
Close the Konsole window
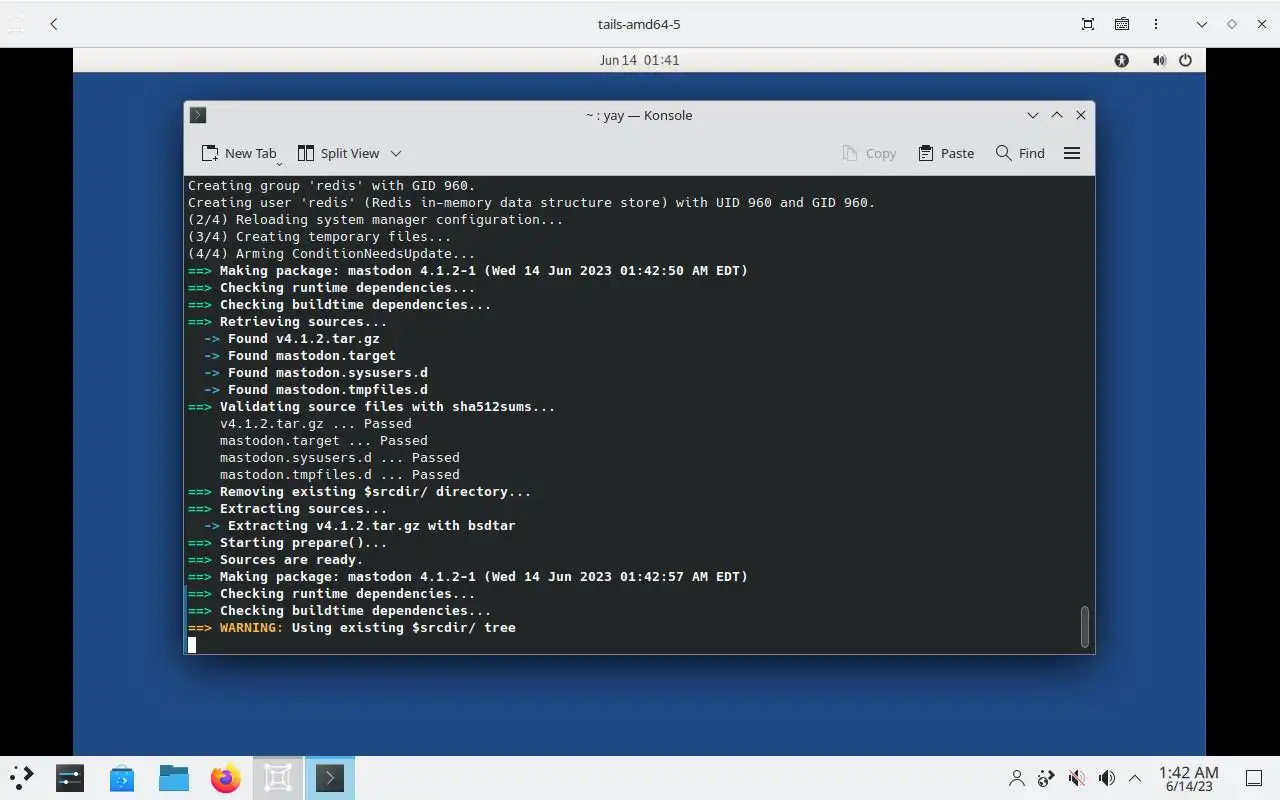(1081, 115)
